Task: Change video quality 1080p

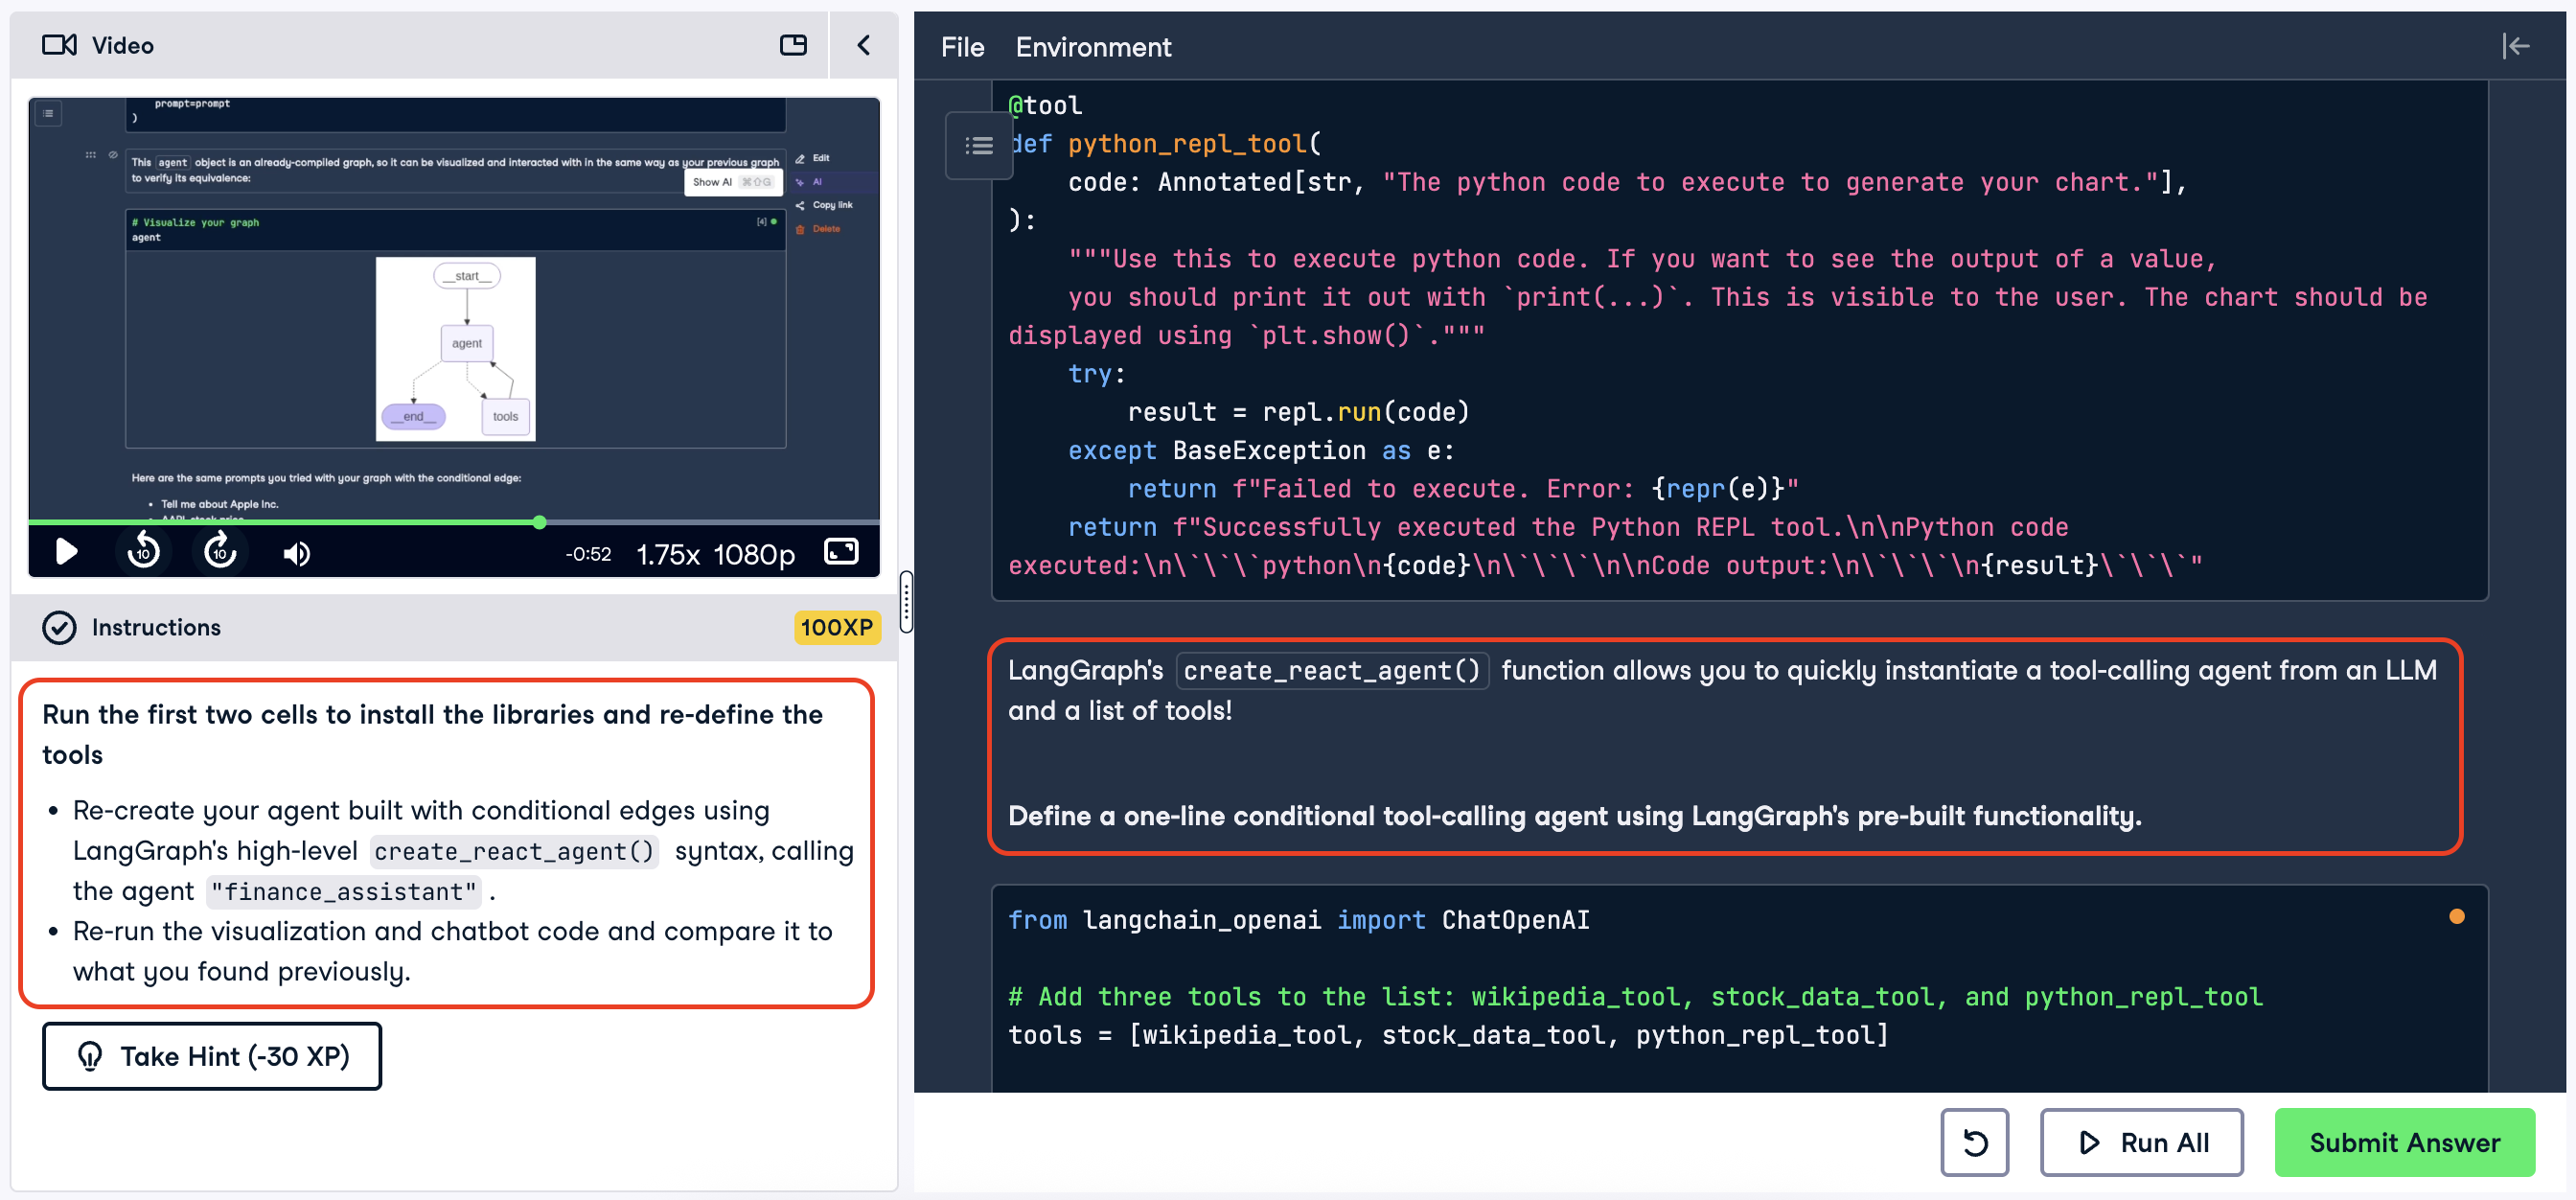Action: click(x=754, y=554)
